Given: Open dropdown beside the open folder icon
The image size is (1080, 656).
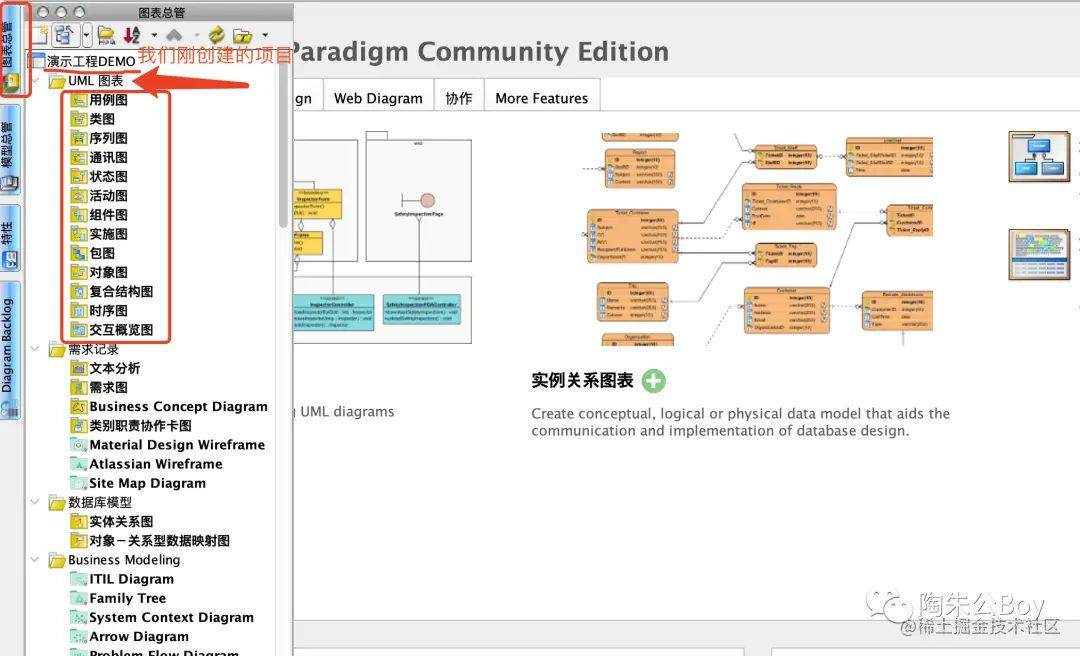Looking at the screenshot, I should (x=264, y=35).
